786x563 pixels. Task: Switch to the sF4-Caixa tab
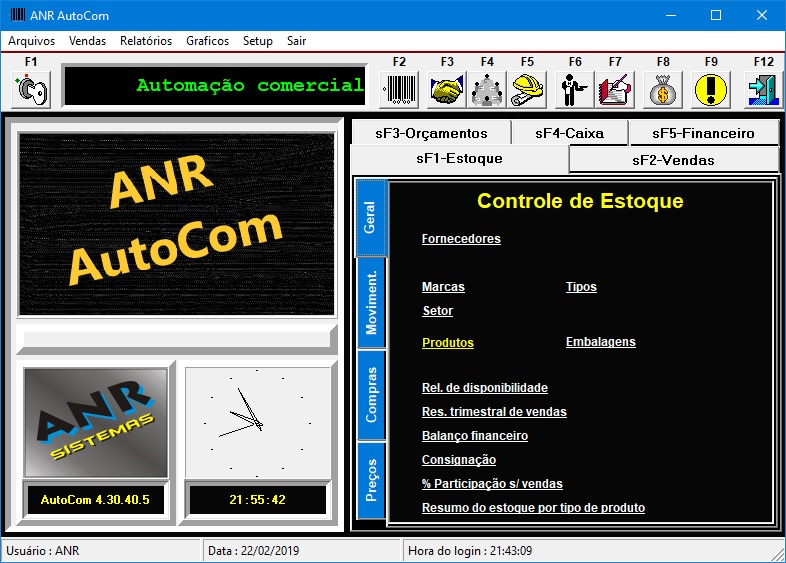[569, 133]
